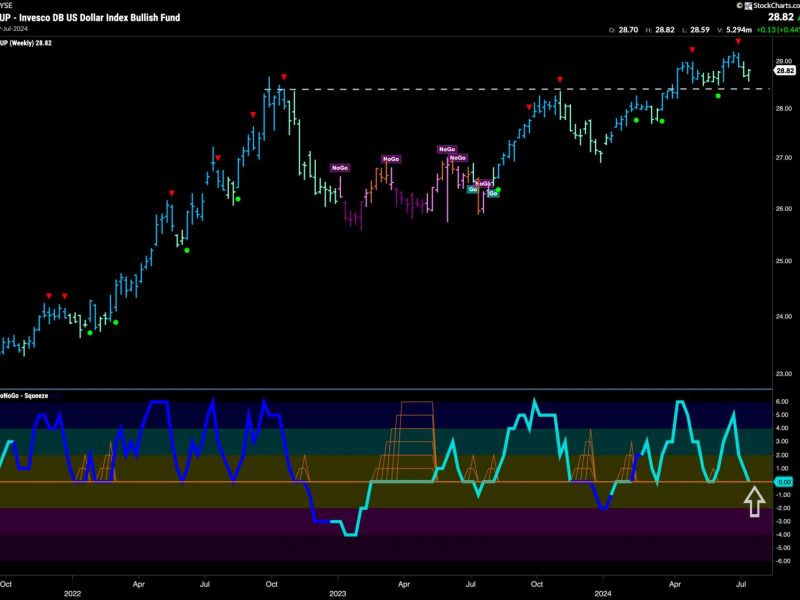This screenshot has height=600, width=800.
Task: Click the -4.00 oscillator axis label
Action: (x=782, y=535)
